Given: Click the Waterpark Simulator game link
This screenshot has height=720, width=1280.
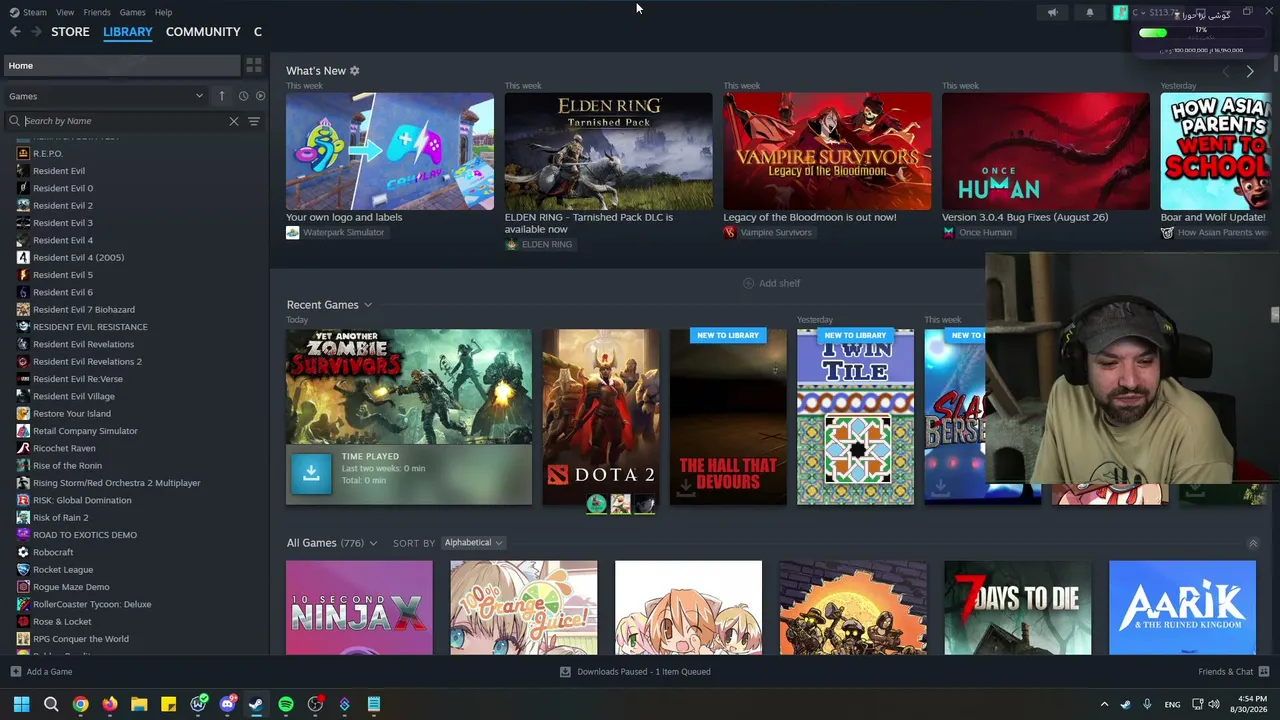Looking at the screenshot, I should [x=335, y=233].
